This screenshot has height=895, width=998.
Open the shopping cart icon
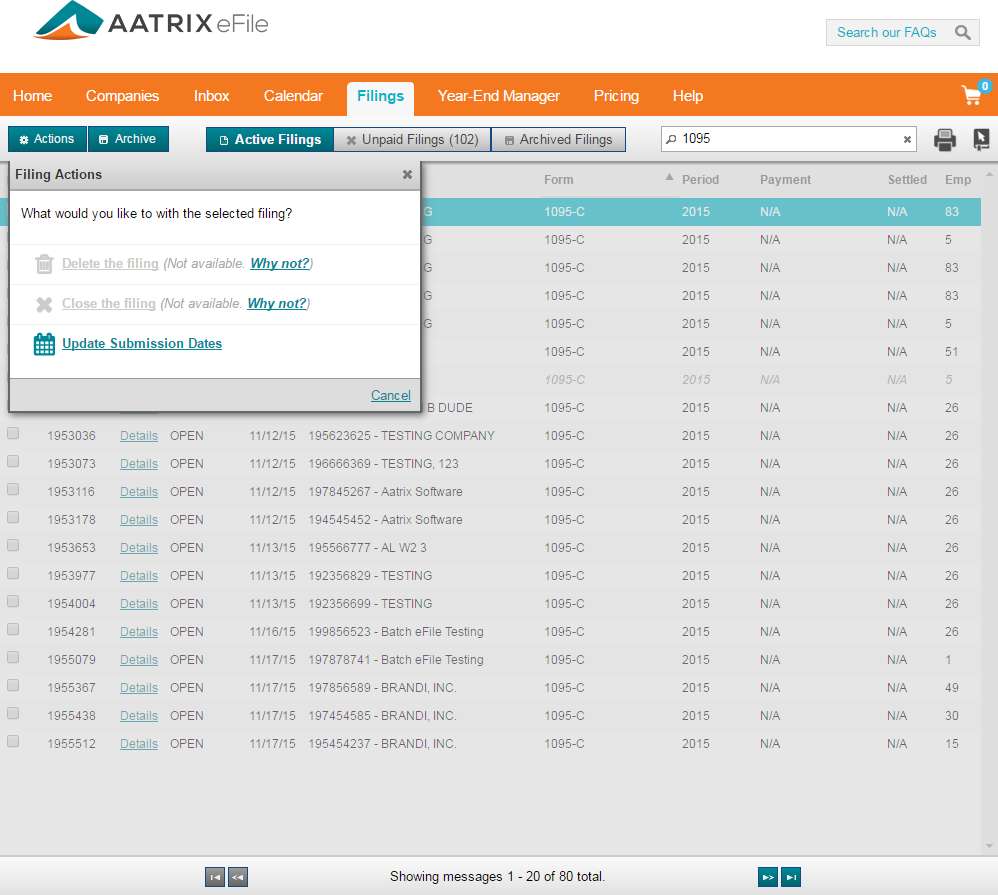pos(972,96)
